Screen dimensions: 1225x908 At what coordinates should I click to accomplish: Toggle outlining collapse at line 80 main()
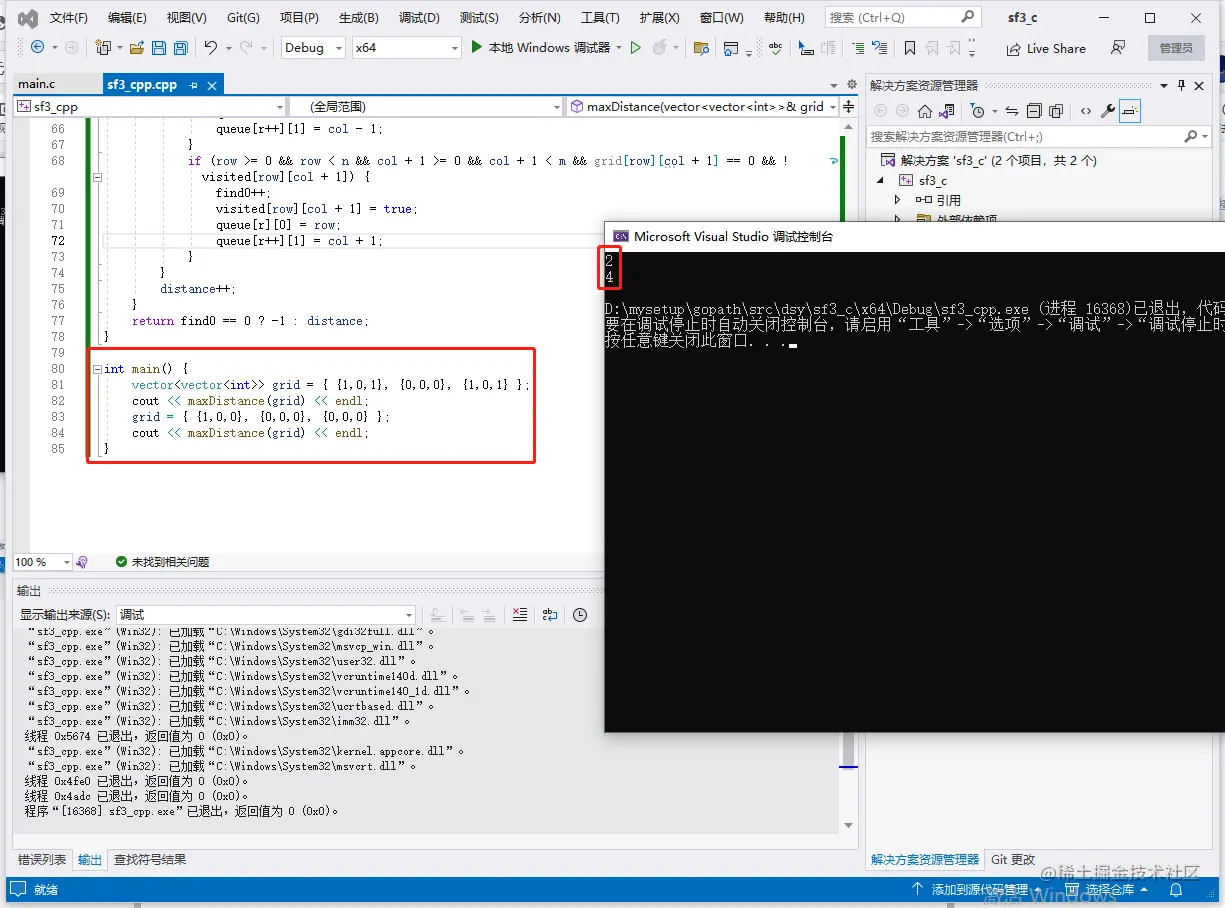(x=97, y=369)
